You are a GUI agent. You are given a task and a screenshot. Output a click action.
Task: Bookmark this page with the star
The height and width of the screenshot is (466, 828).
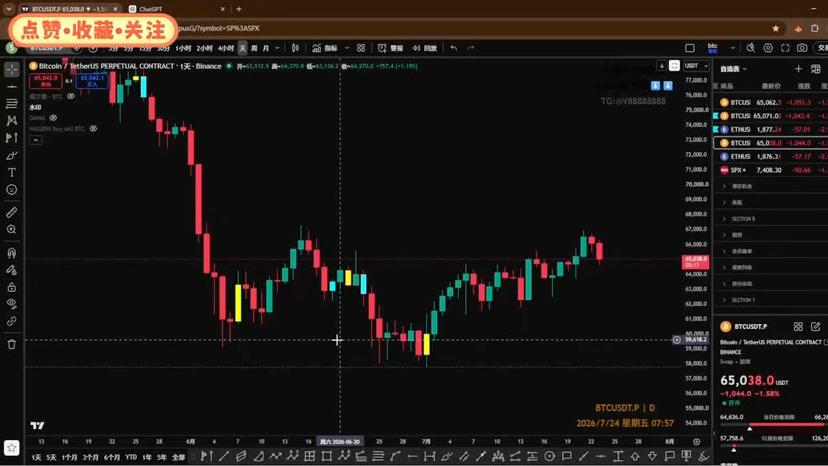point(775,29)
